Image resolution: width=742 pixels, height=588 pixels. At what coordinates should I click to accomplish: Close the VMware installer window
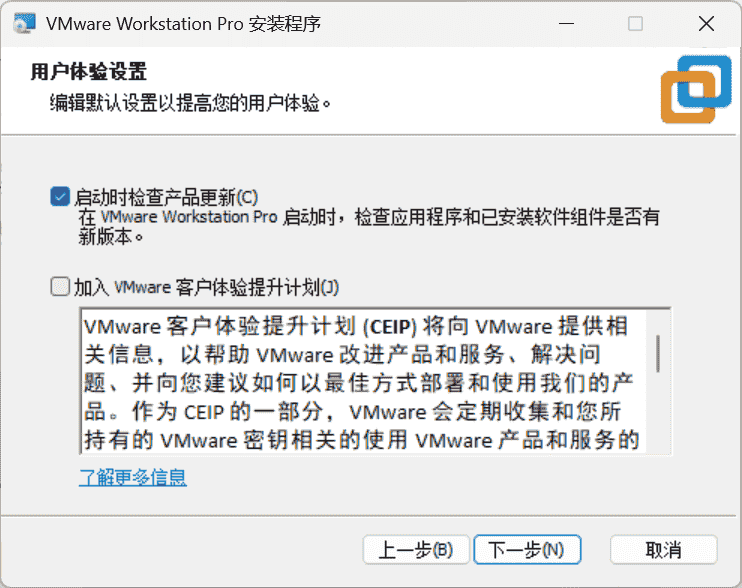pos(706,23)
